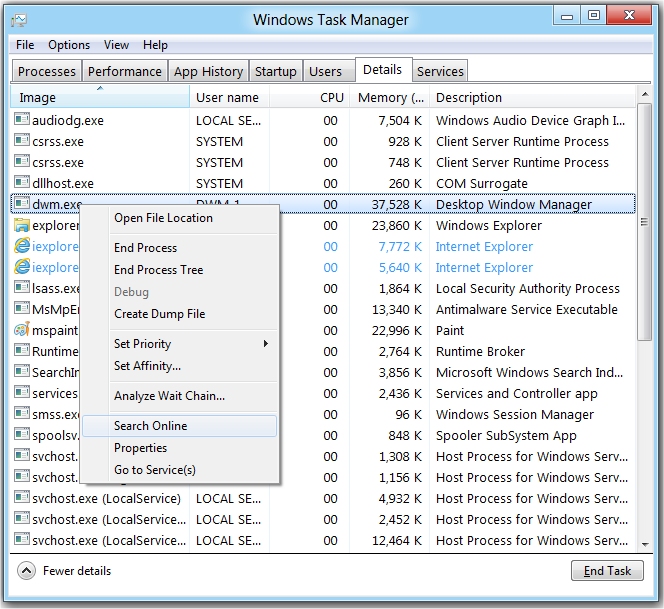664x609 pixels.
Task: Switch to the Services tab
Action: coord(440,71)
